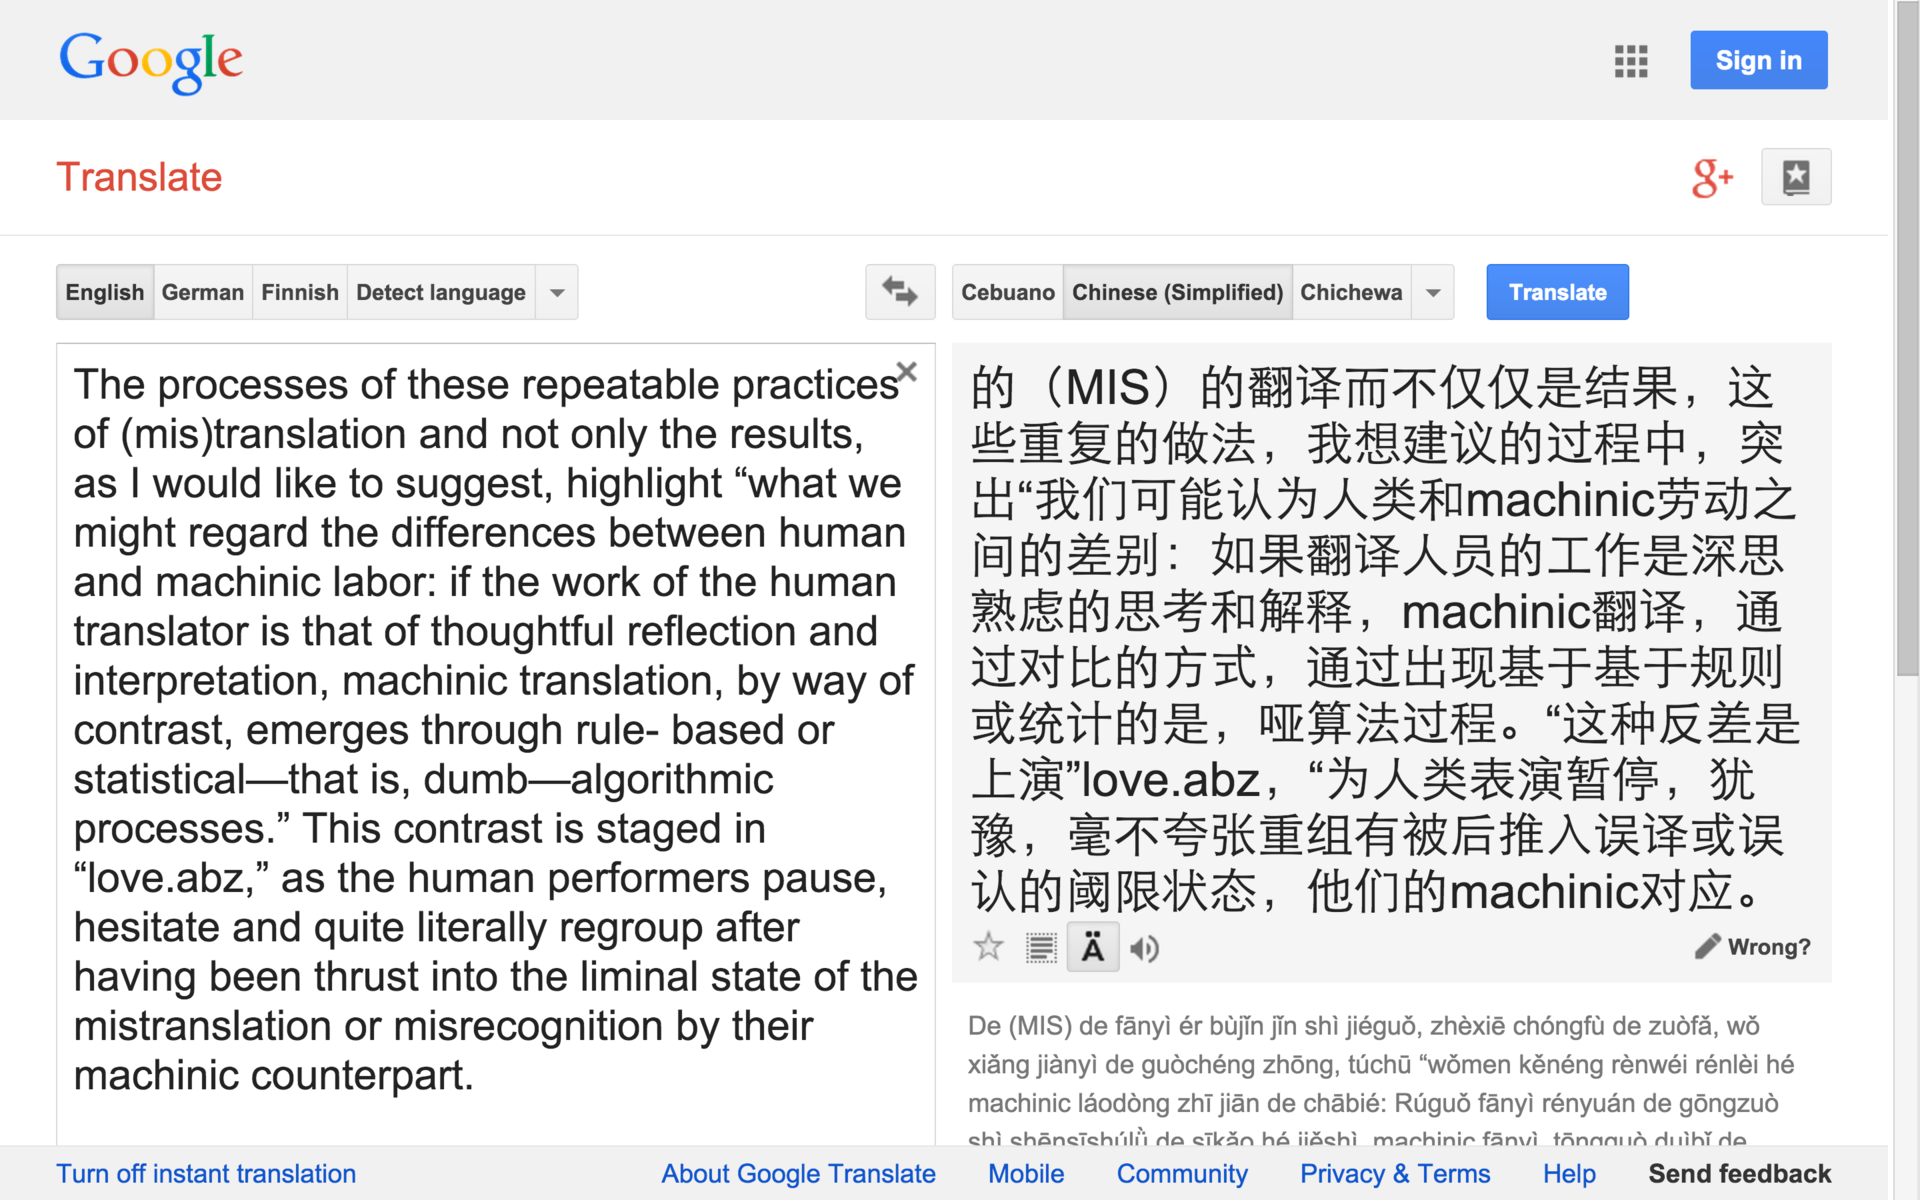Open the Google apps grid
The height and width of the screenshot is (1200, 1920).
(x=1630, y=61)
